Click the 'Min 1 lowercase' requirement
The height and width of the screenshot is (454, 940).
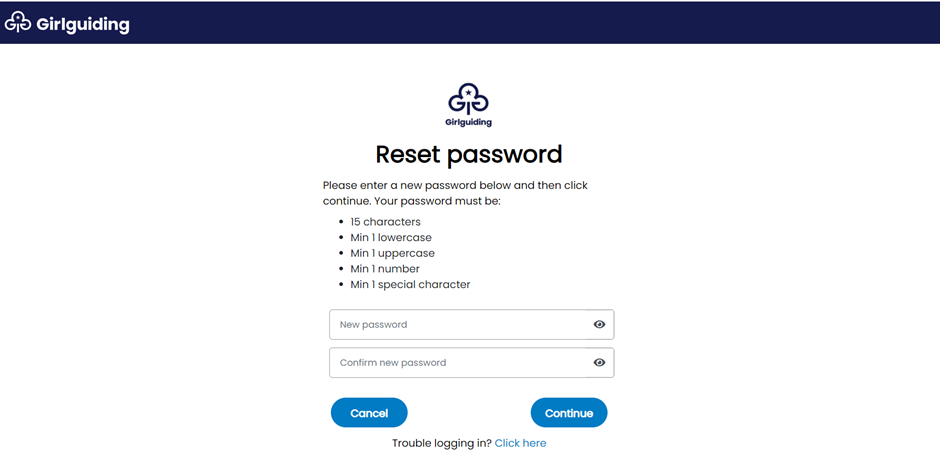391,237
